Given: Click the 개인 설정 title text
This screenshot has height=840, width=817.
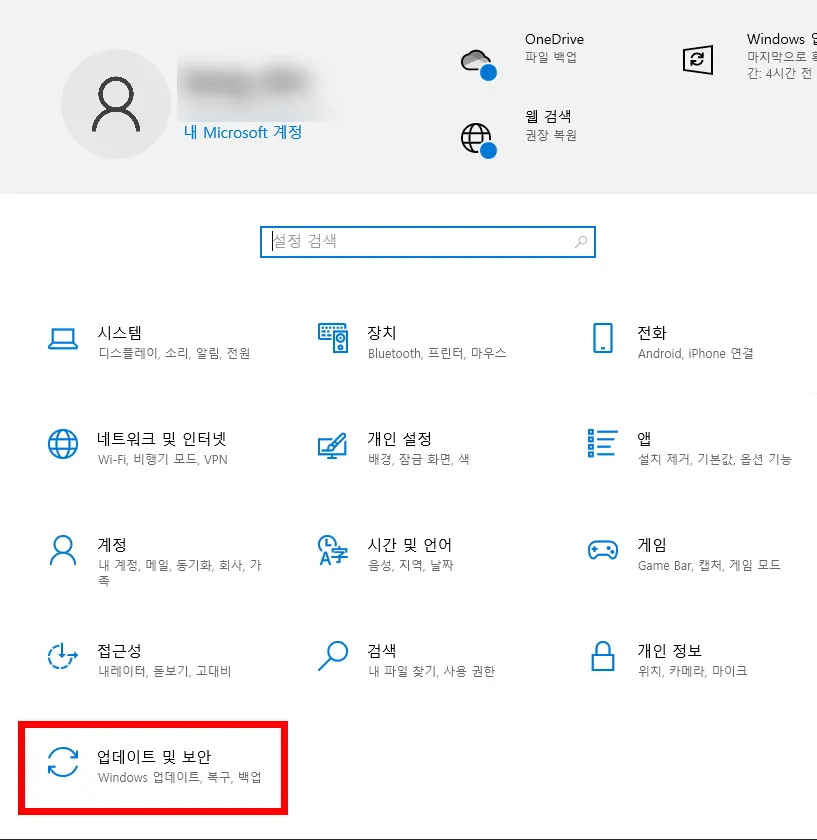Looking at the screenshot, I should coord(400,439).
